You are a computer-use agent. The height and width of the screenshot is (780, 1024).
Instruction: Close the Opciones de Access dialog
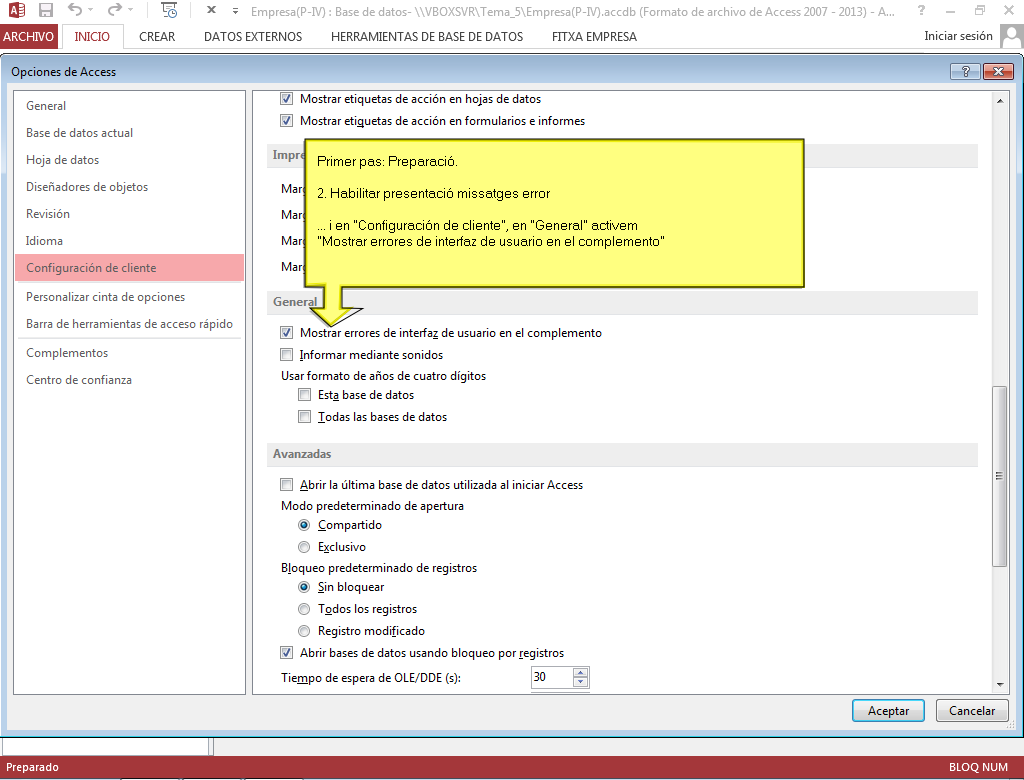pos(998,71)
